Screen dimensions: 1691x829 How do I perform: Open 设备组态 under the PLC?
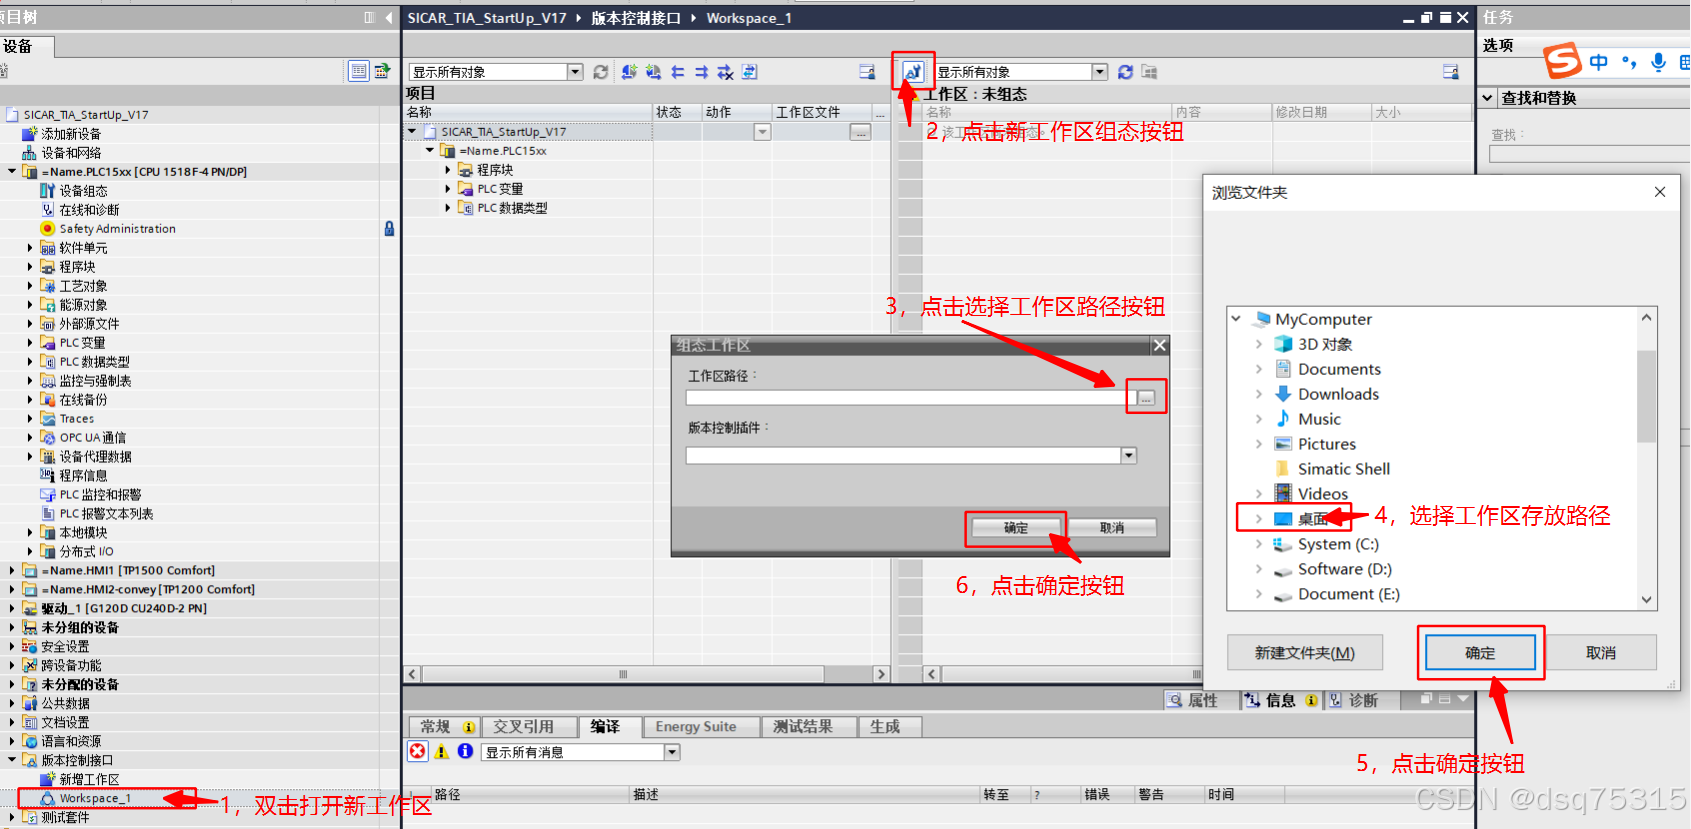click(x=82, y=191)
